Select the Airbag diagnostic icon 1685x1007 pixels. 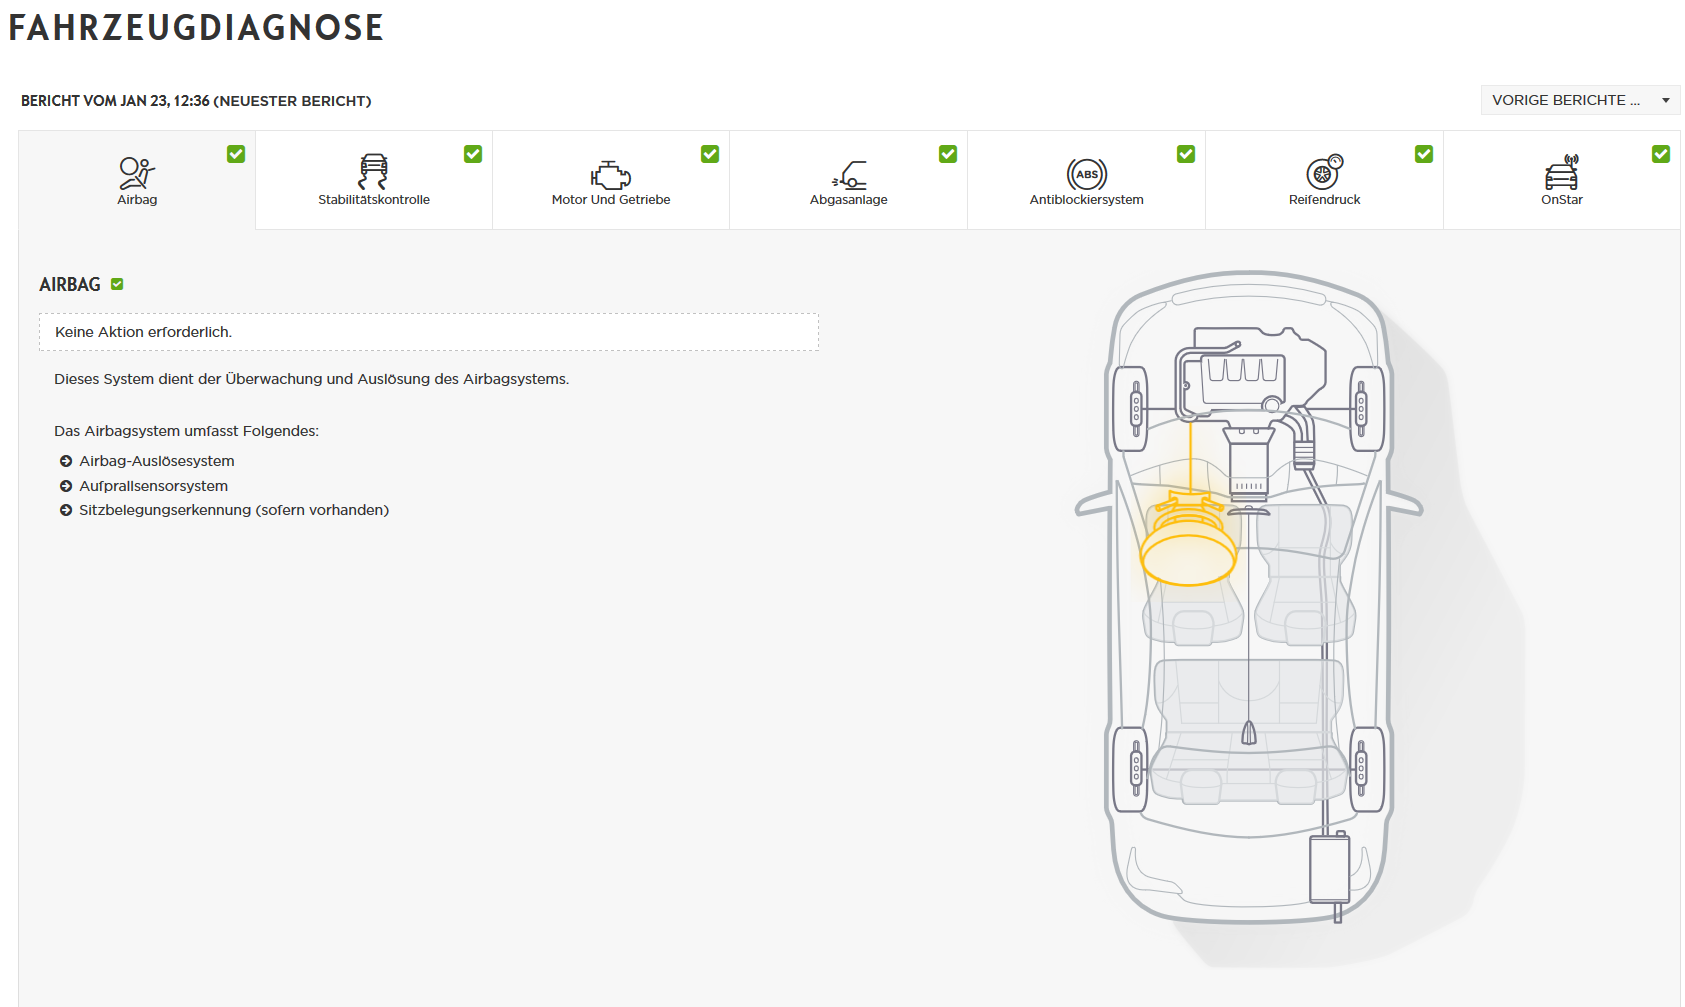point(137,173)
